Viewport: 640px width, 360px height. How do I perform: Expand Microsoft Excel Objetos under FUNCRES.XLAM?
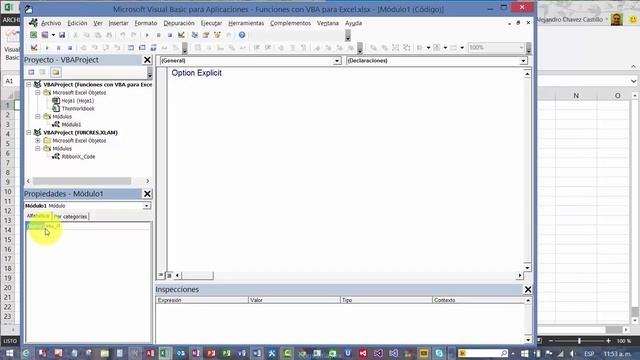coord(38,140)
